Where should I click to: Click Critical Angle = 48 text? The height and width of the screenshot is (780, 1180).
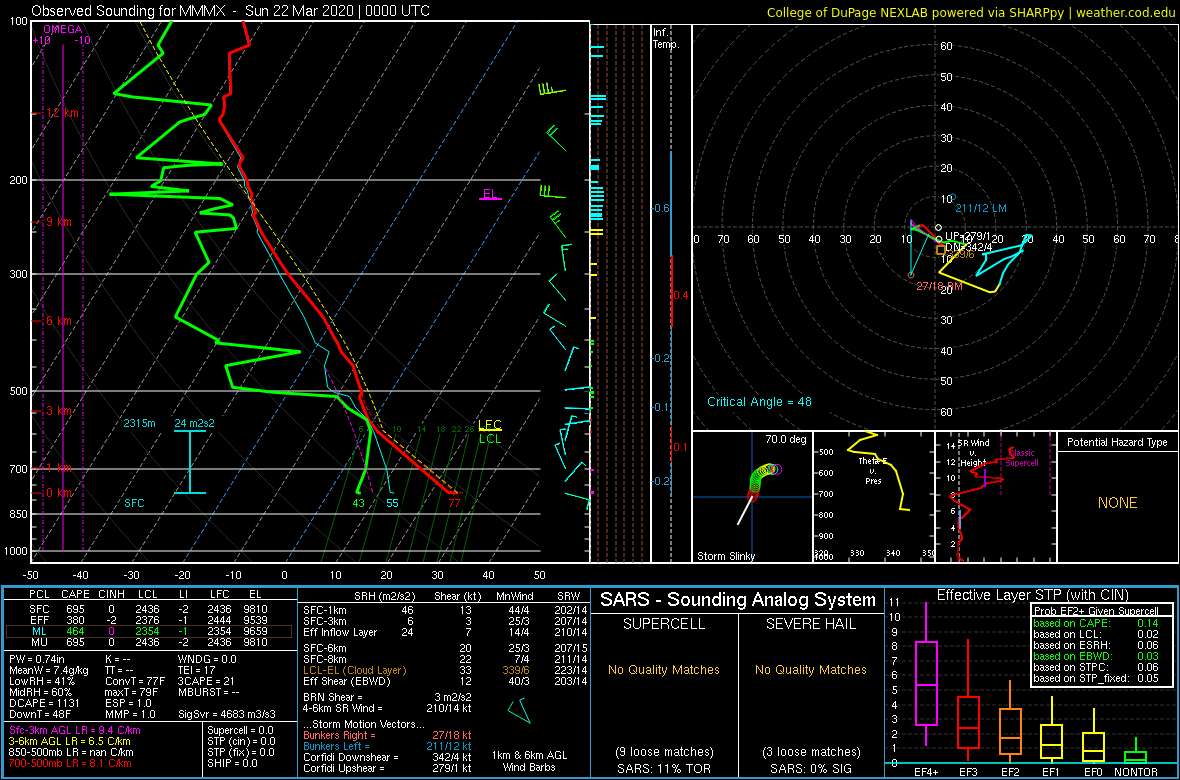click(759, 401)
